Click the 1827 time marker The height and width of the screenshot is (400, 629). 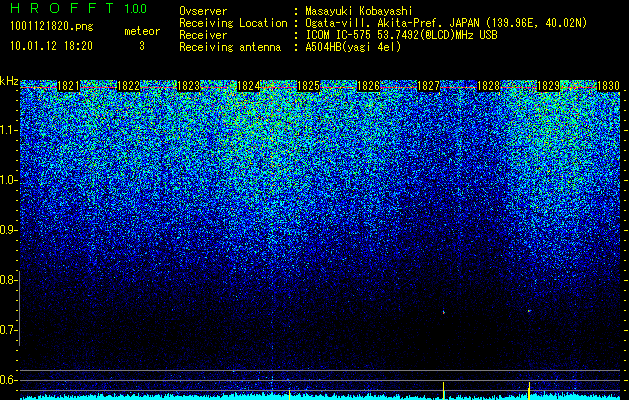tap(428, 86)
